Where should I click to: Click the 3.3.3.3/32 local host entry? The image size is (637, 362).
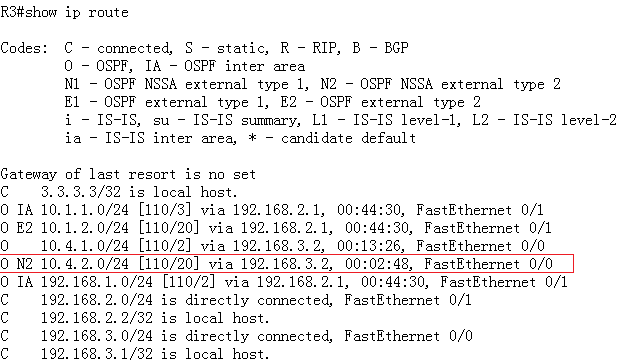(x=119, y=192)
